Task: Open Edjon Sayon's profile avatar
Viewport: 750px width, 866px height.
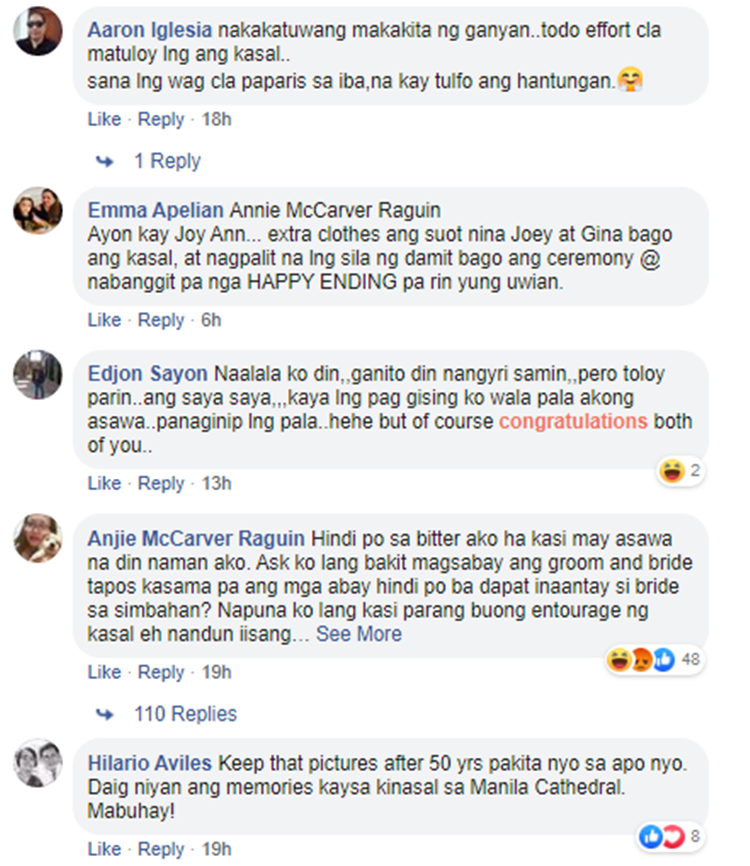Action: click(x=38, y=374)
